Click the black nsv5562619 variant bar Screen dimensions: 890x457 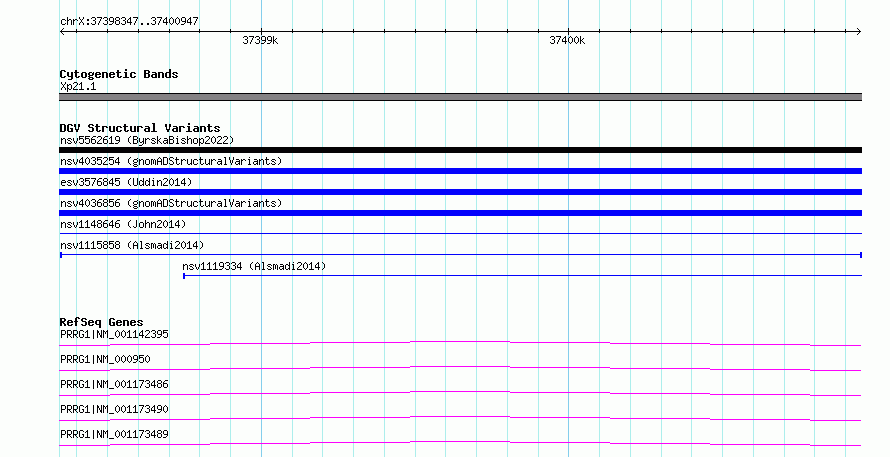(x=460, y=150)
